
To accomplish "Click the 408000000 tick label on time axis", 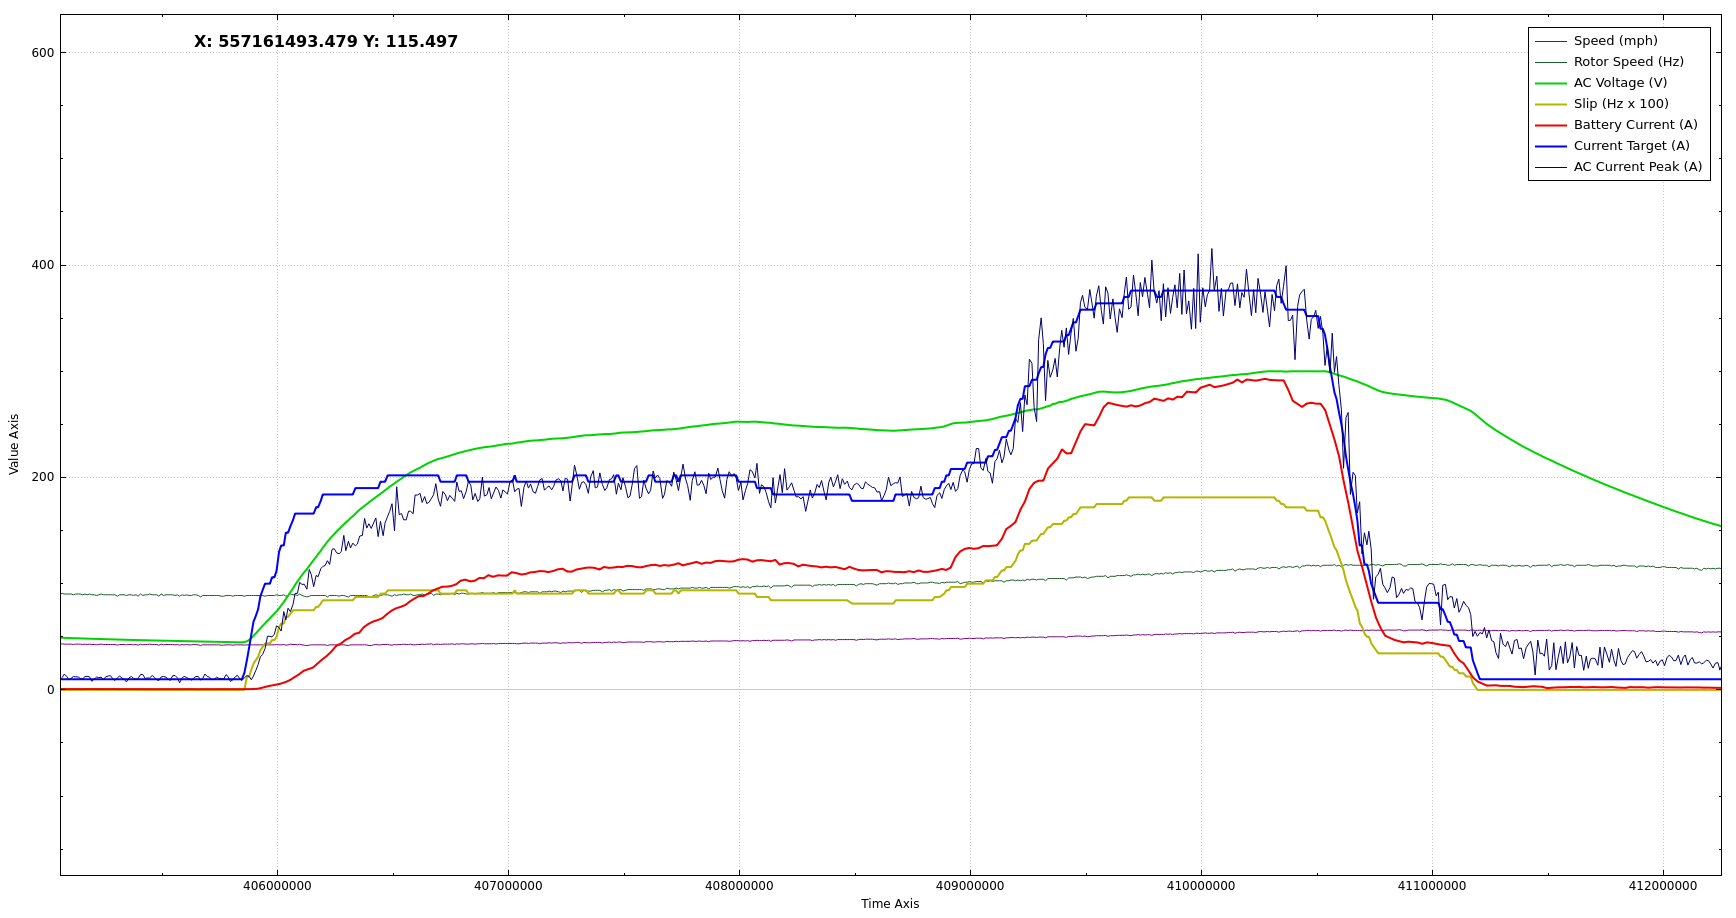I will pyautogui.click(x=739, y=886).
